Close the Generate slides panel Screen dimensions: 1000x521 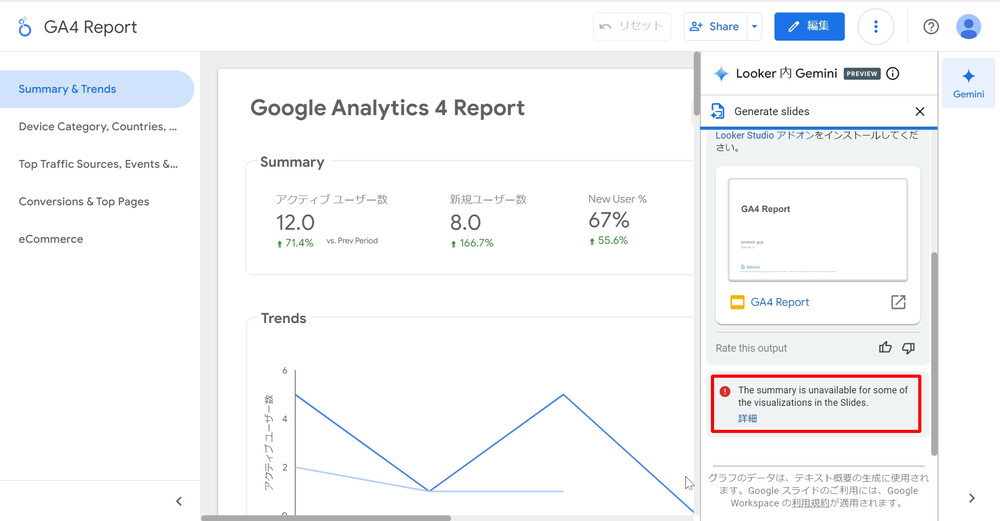(x=920, y=111)
